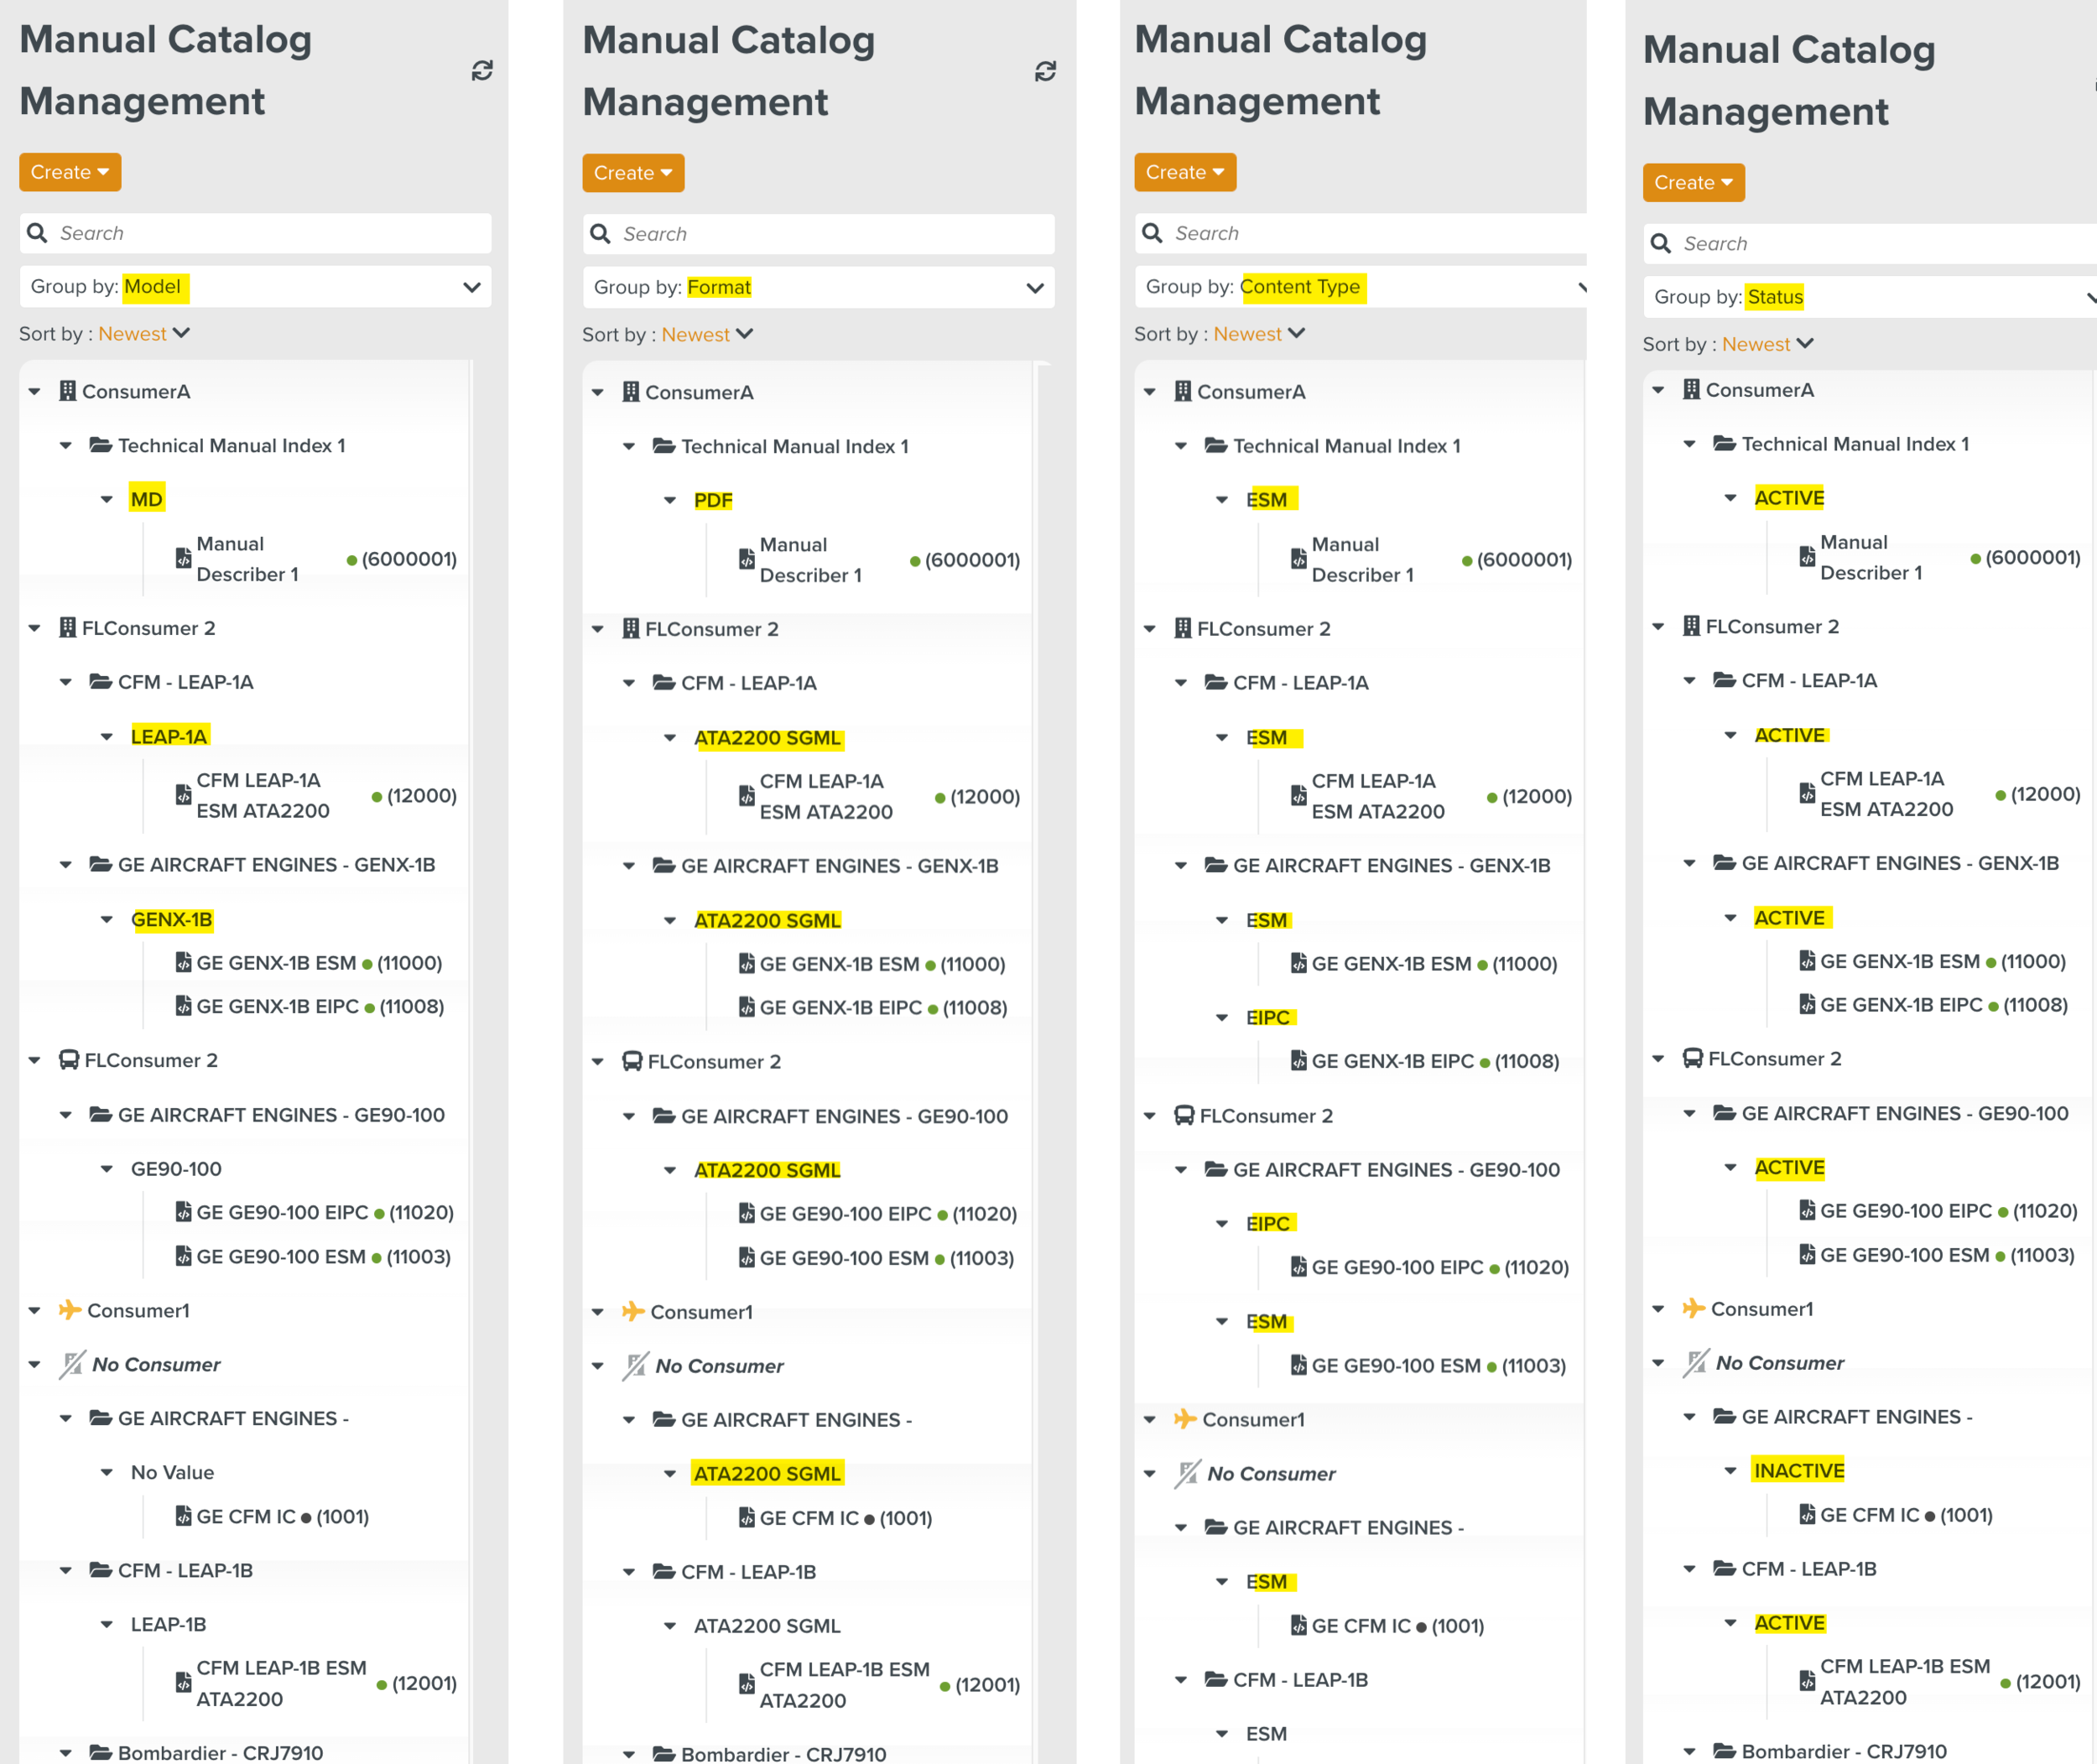Screen dimensions: 2097x1764
Task: Select the GENX-1B model group label
Action: (172, 919)
